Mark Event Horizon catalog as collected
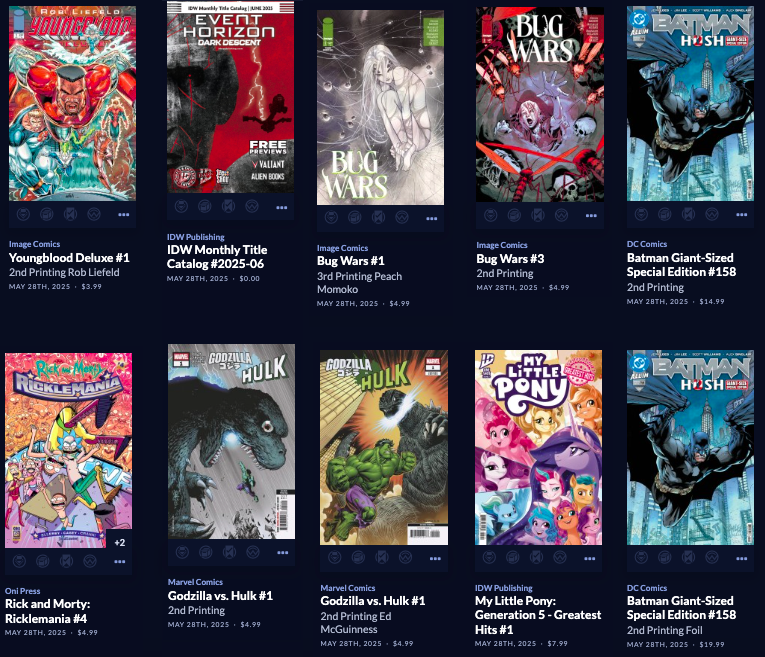Viewport: 765px width, 657px height. point(204,207)
